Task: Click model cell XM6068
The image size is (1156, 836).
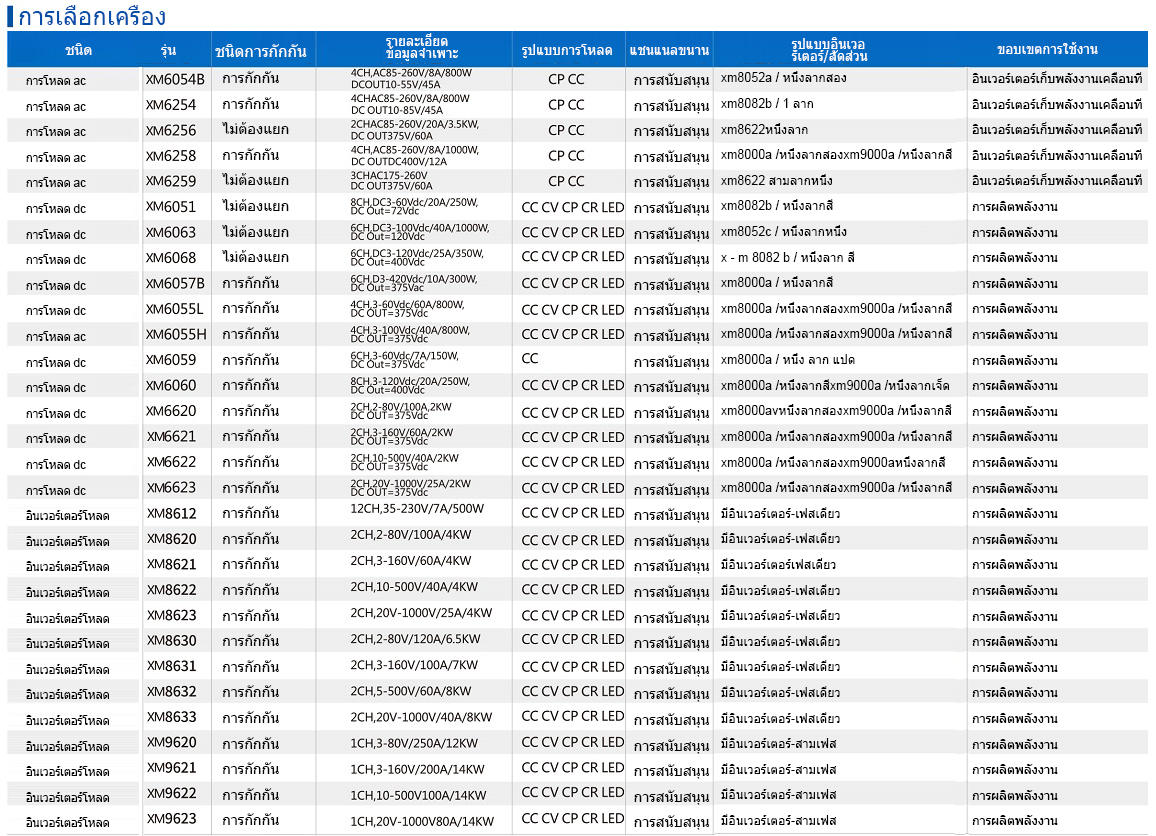Action: click(171, 257)
